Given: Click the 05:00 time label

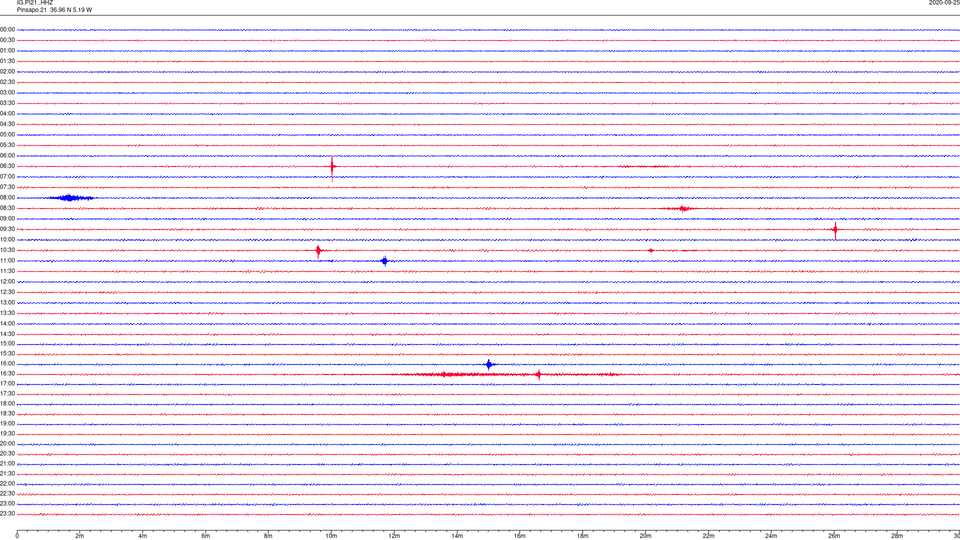Looking at the screenshot, I should tap(7, 135).
